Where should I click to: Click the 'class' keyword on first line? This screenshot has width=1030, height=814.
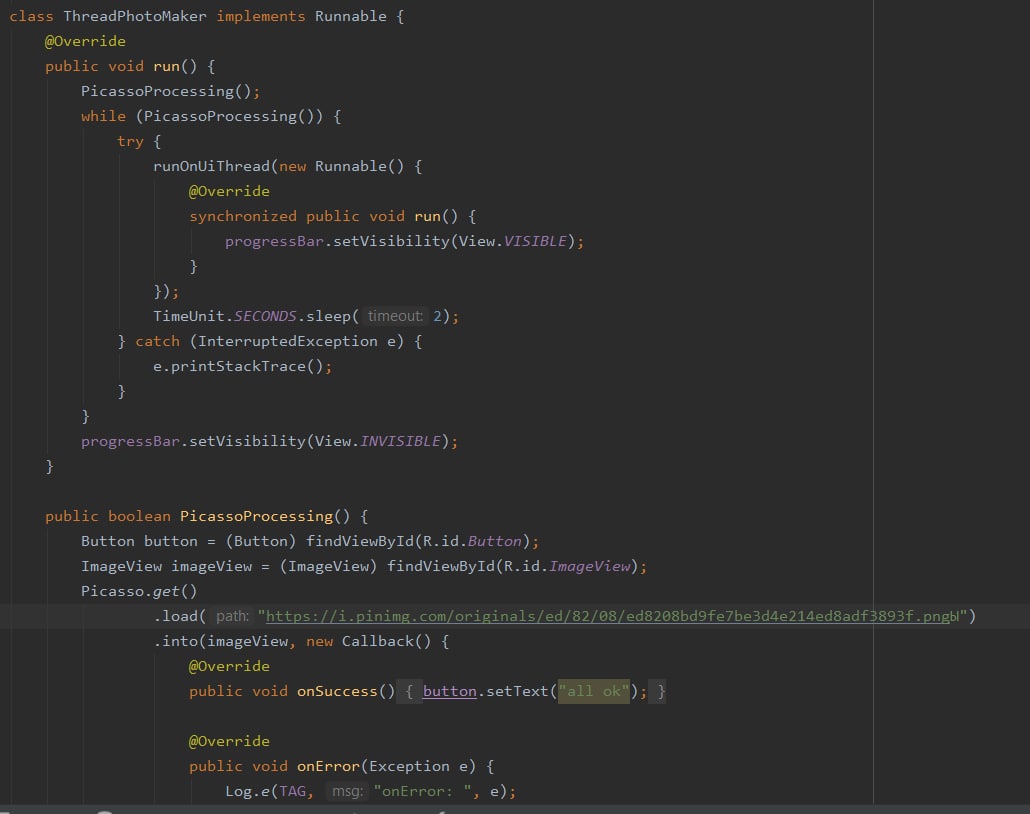31,16
